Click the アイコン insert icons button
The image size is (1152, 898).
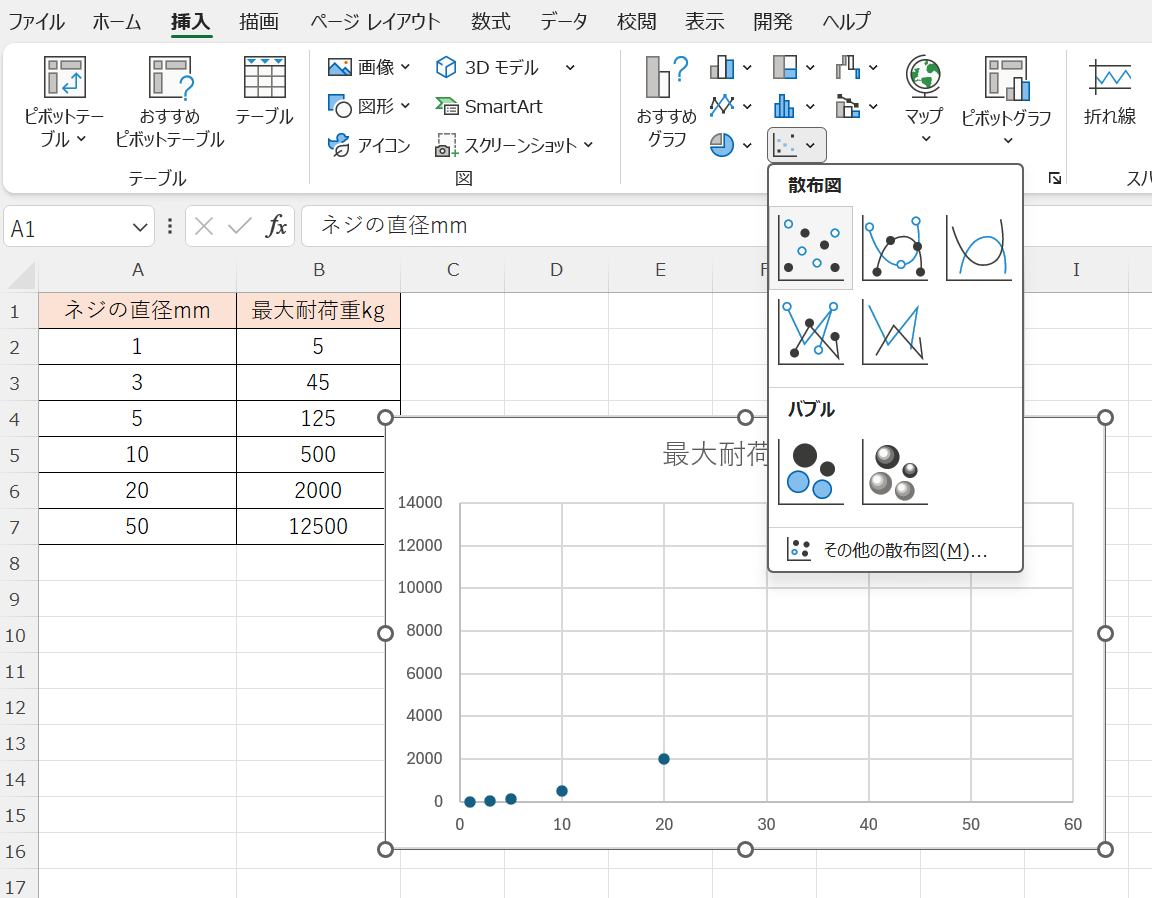(x=370, y=146)
